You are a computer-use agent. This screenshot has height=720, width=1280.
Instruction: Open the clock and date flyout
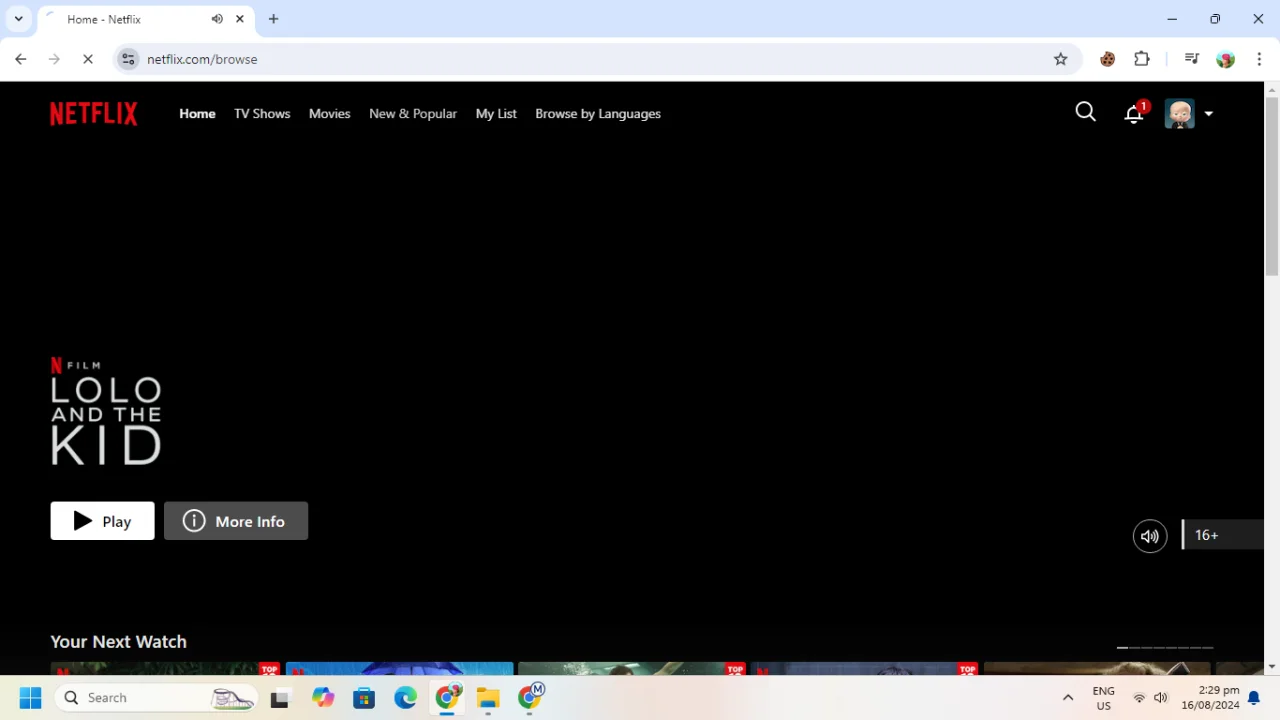point(1211,698)
